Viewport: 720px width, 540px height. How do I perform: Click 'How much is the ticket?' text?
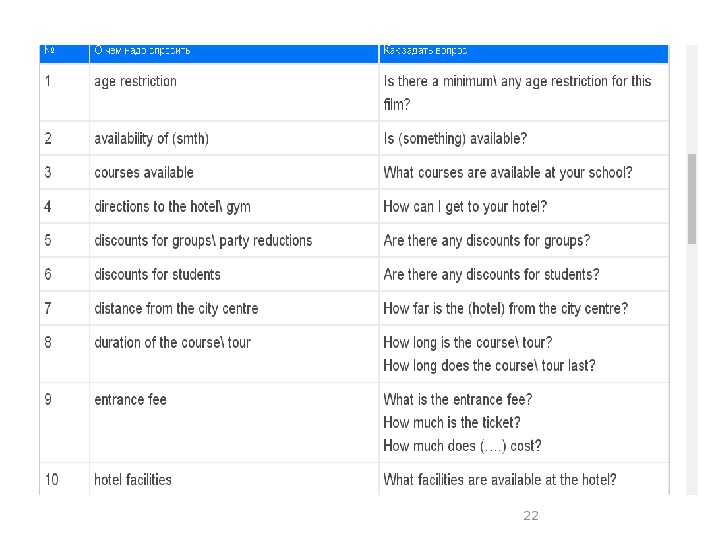[x=452, y=422]
